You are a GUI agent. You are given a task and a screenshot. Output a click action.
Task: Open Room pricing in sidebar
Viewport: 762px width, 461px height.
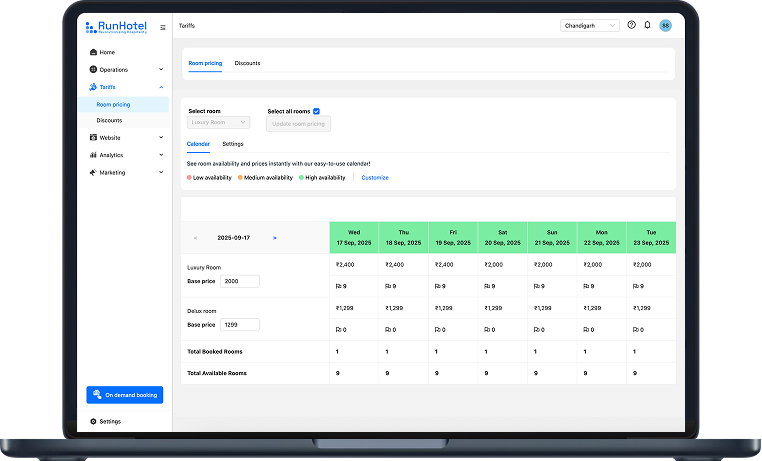coord(123,104)
